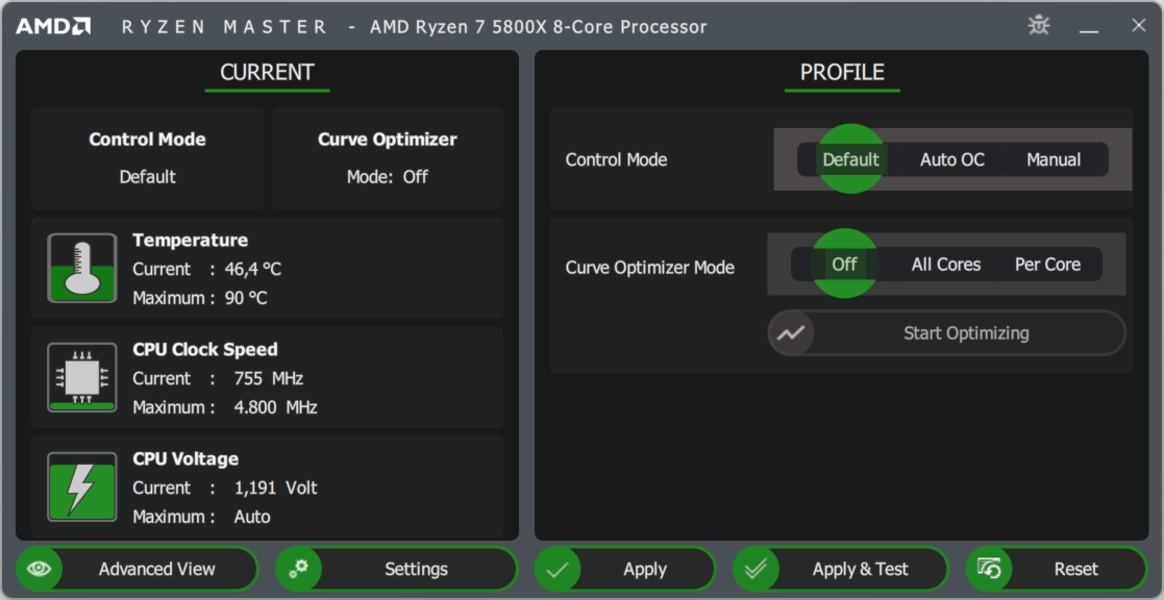
Task: Choose Per Core curve optimizer mode
Action: pyautogui.click(x=1047, y=264)
